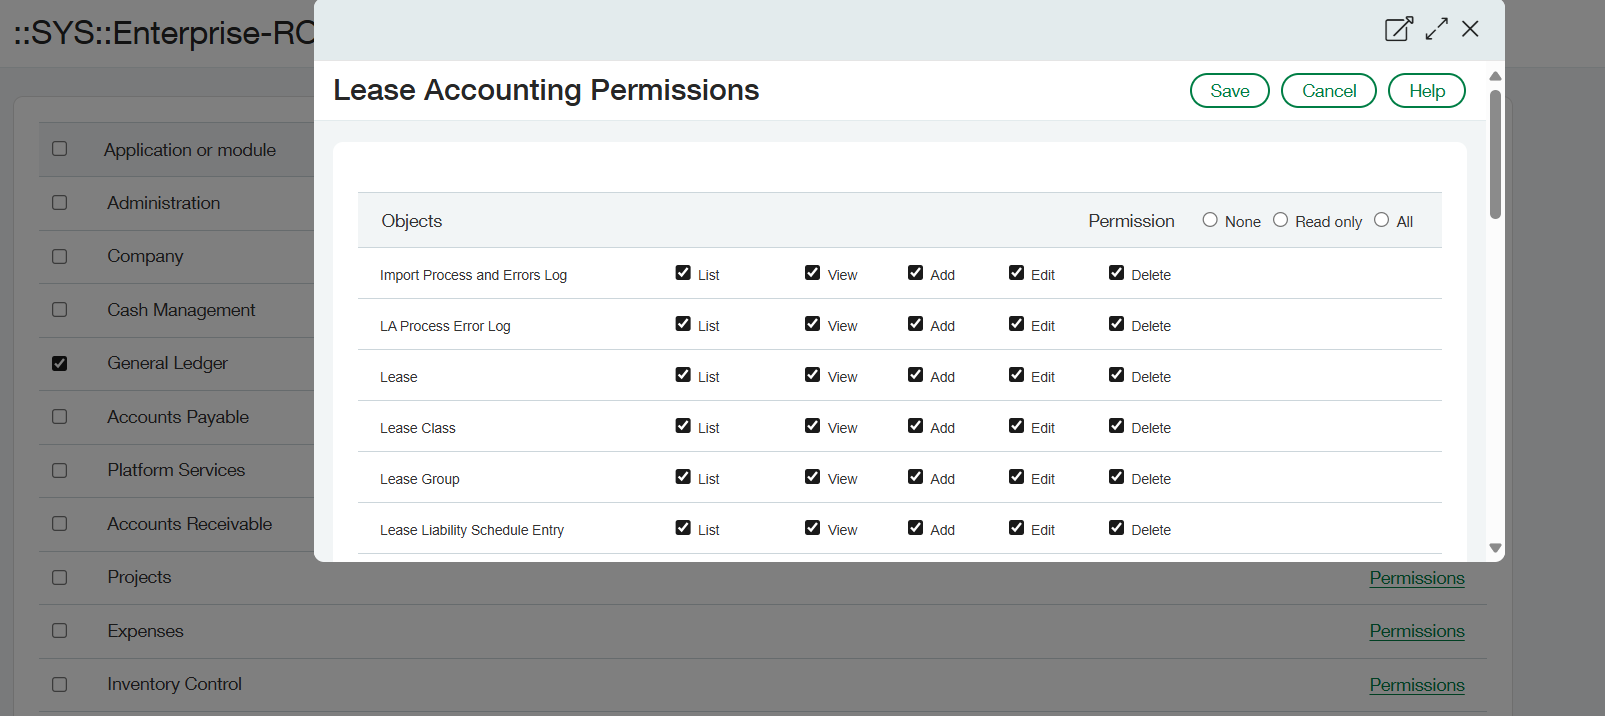1605x716 pixels.
Task: Select Read only permission radio button
Action: (1280, 220)
